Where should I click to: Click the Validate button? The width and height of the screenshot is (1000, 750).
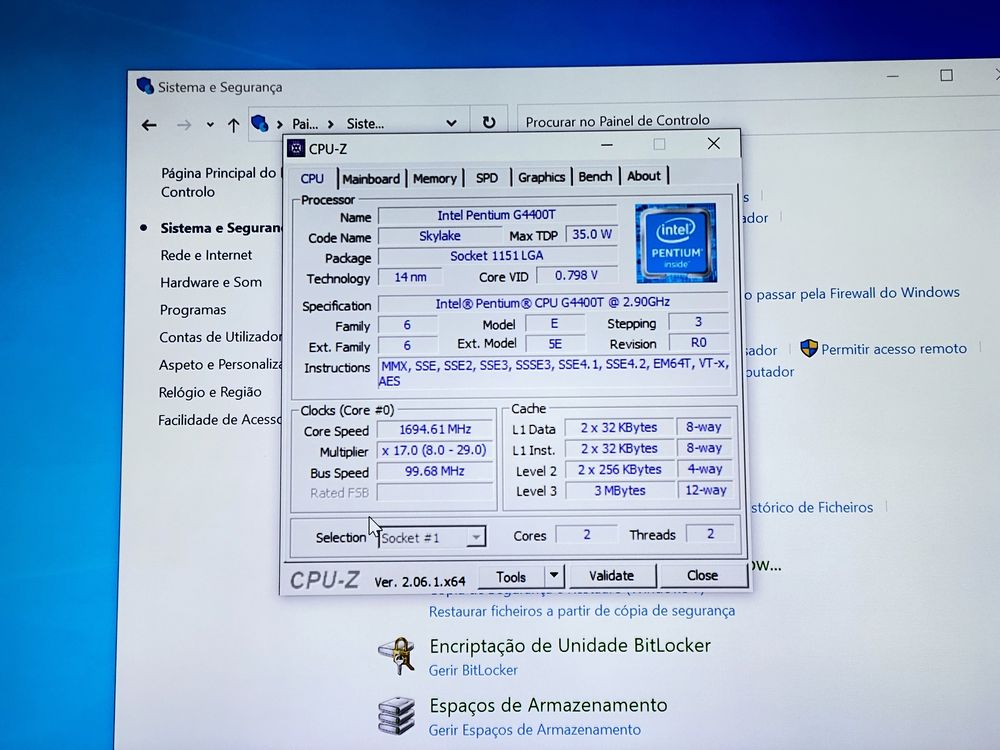(611, 576)
